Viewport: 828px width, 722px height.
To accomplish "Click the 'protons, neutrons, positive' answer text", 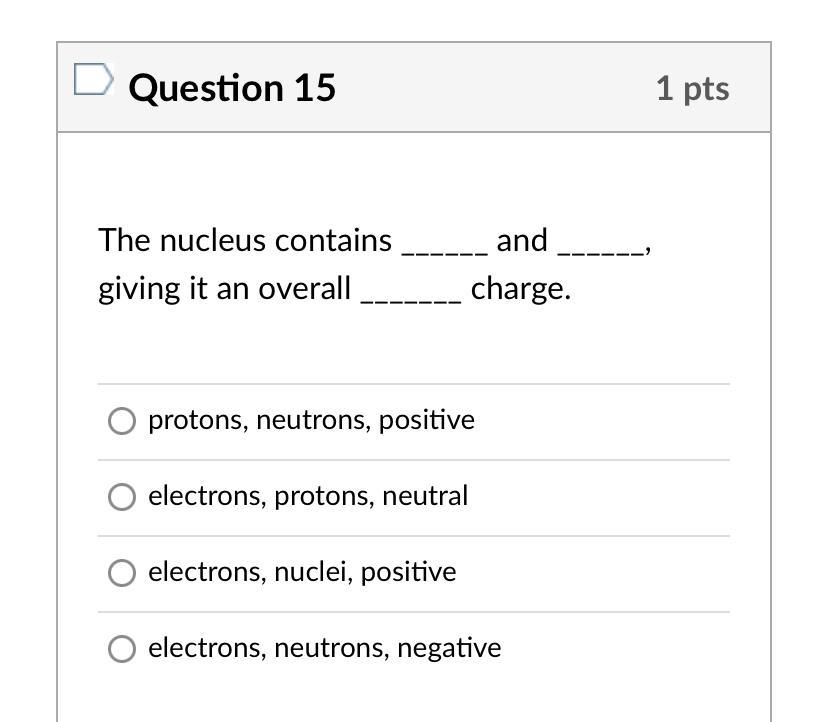I will coord(311,420).
